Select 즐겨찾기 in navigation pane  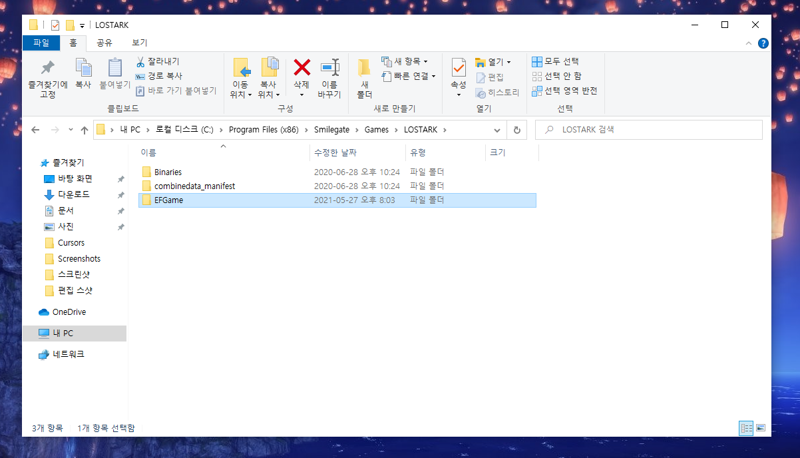tap(68, 163)
